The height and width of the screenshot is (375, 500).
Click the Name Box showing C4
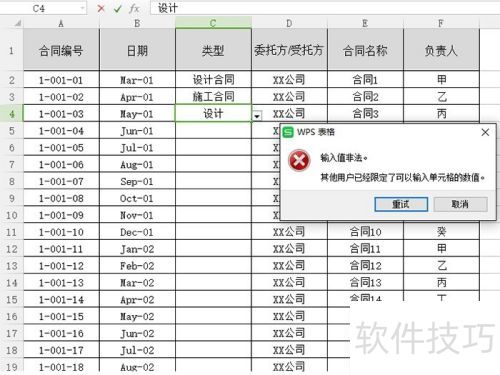[43, 8]
